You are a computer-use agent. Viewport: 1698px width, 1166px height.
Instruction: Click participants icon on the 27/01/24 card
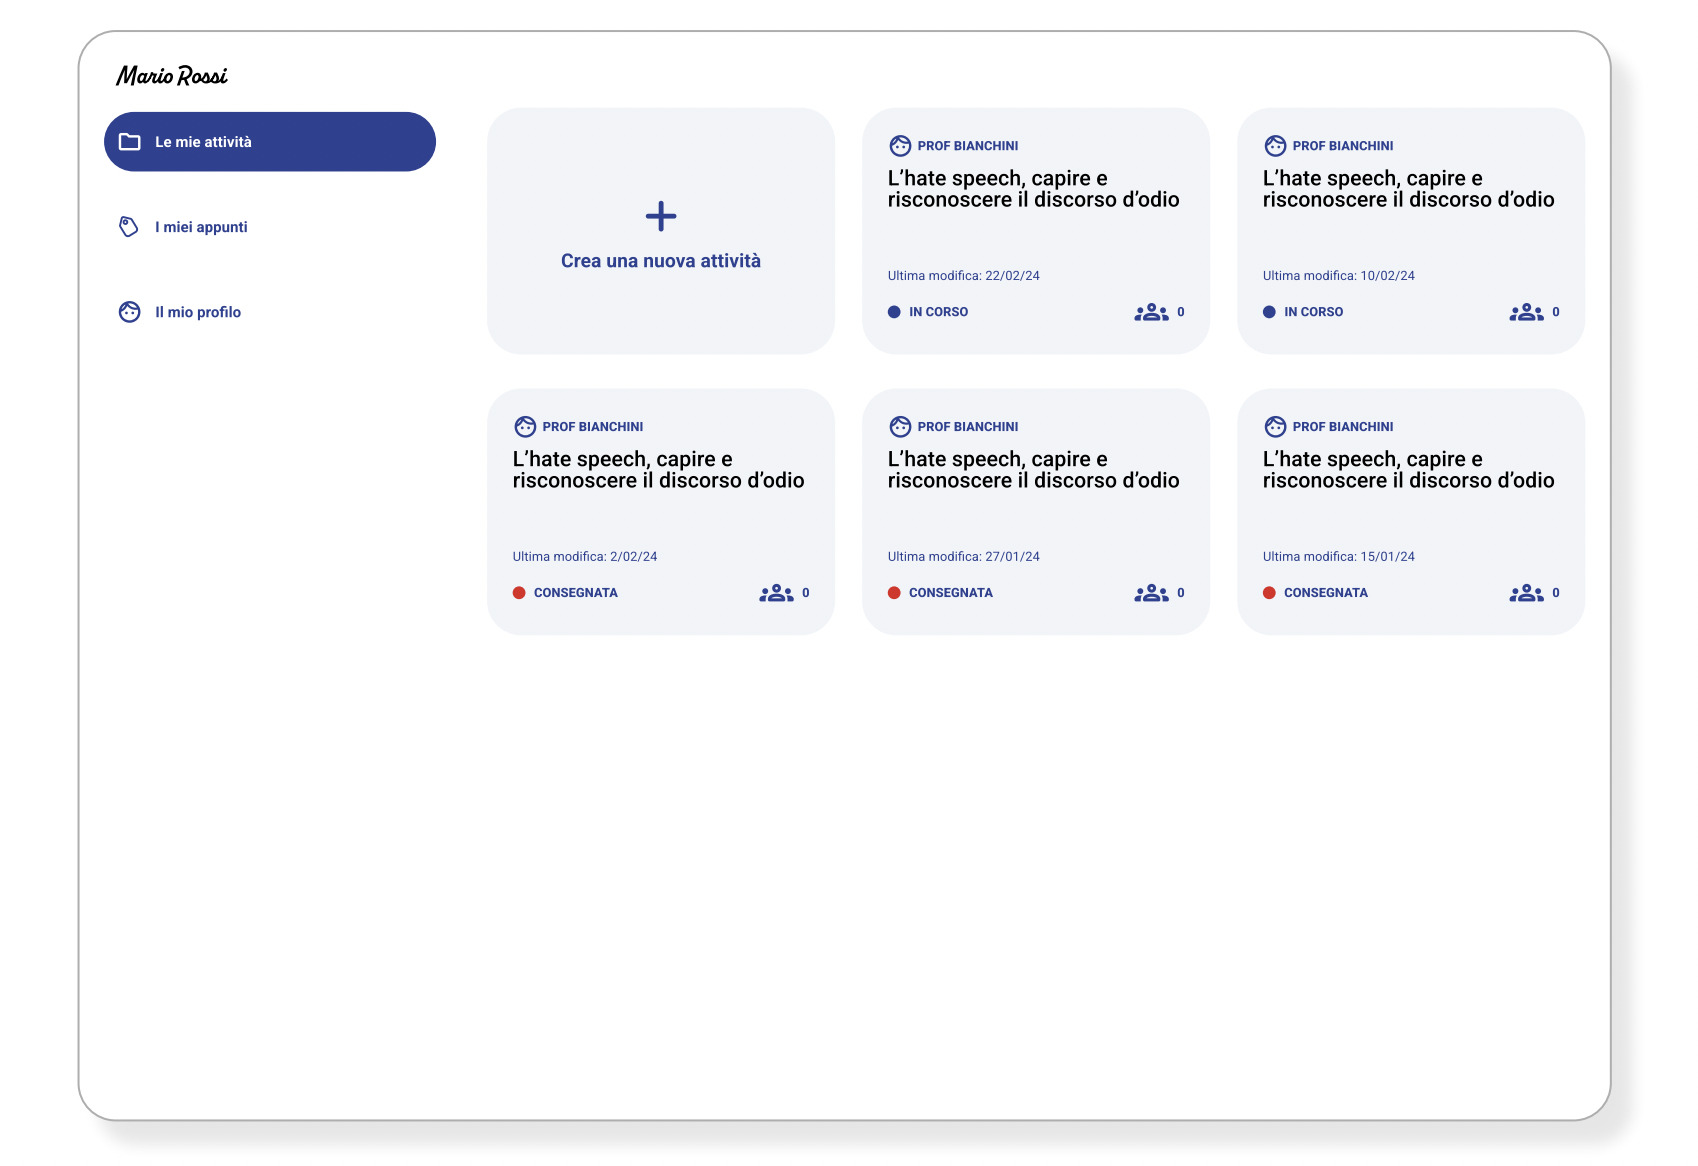click(1151, 593)
